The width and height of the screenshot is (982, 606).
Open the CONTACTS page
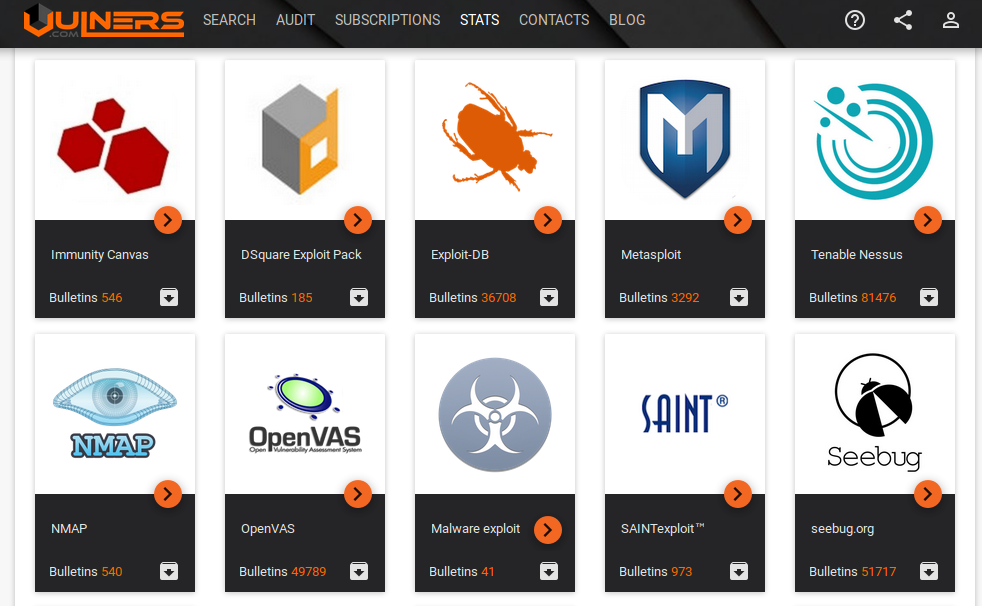click(x=554, y=20)
